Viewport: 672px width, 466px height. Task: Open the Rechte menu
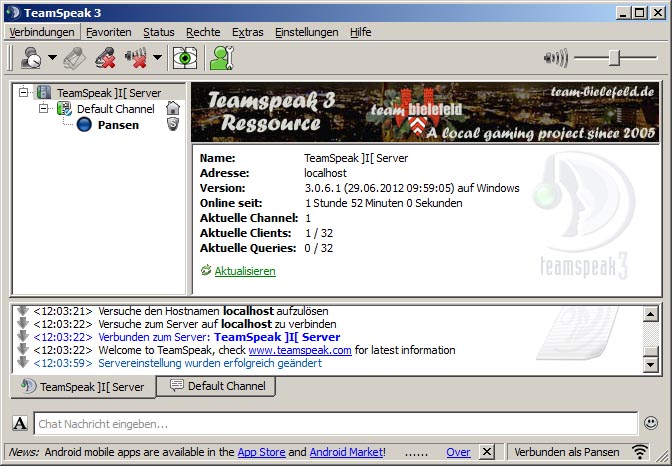coord(203,32)
